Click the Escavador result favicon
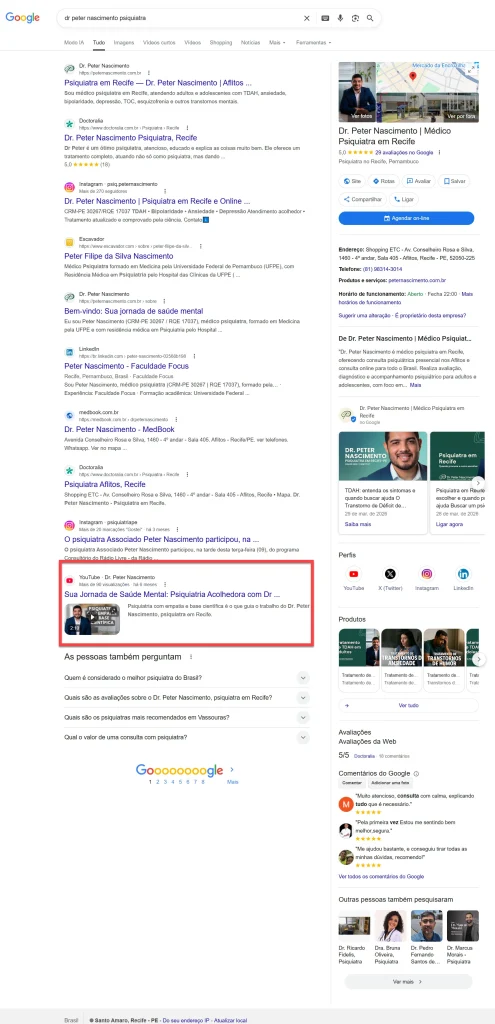Image resolution: width=495 pixels, height=1024 pixels. [x=69, y=242]
